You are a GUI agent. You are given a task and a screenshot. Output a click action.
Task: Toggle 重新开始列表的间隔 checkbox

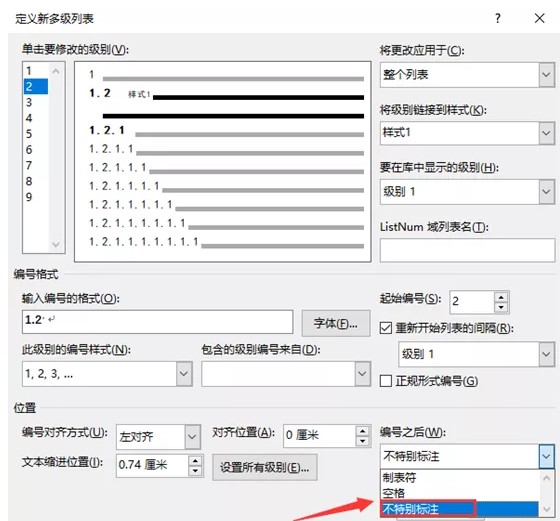386,328
